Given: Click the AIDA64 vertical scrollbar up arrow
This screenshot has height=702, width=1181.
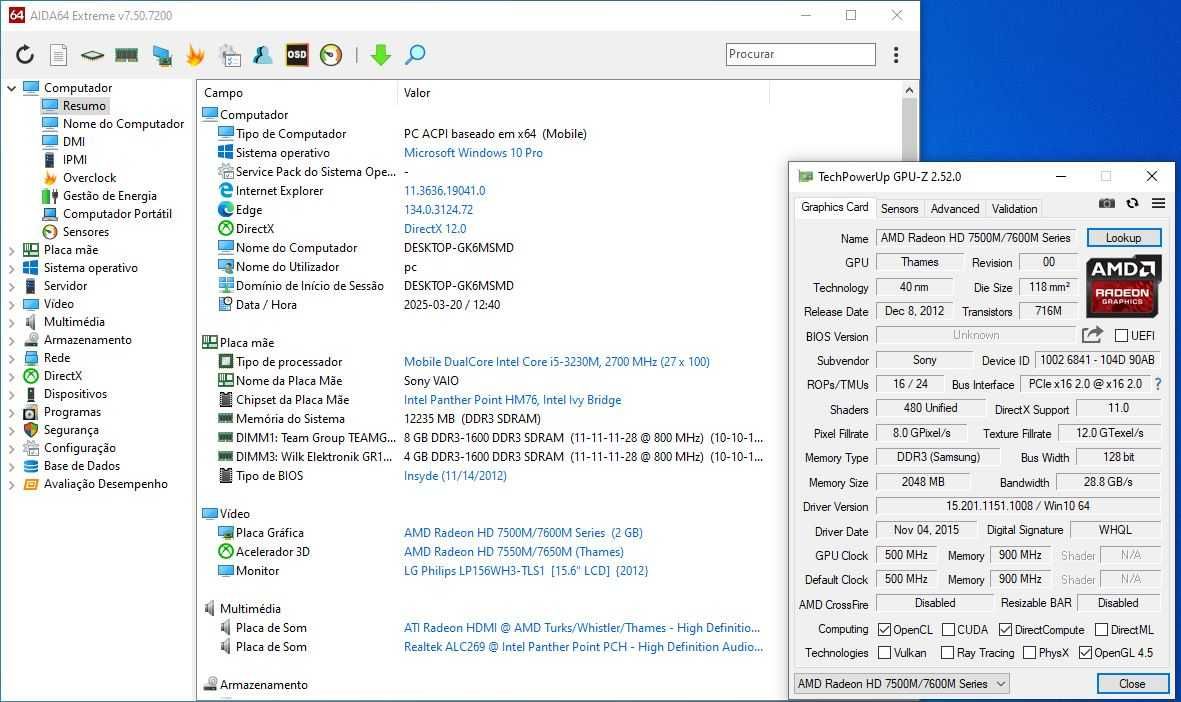Looking at the screenshot, I should coord(909,90).
